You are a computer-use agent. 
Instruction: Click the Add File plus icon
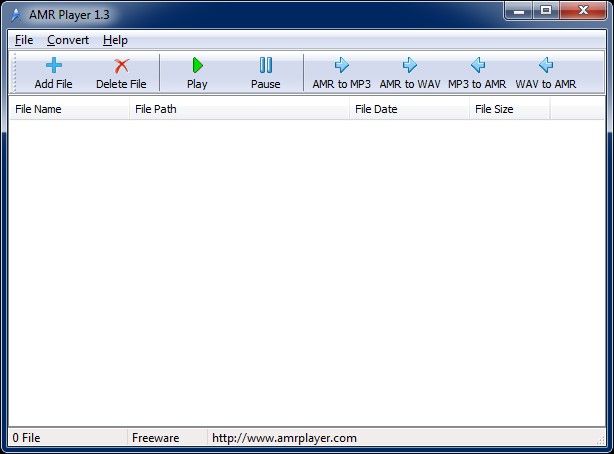[x=53, y=66]
